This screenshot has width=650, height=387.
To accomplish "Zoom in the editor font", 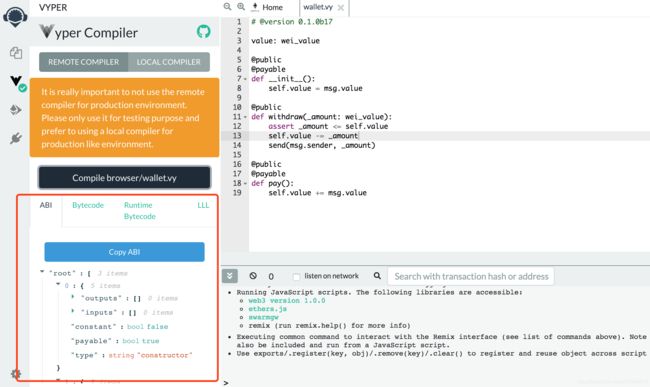I will pyautogui.click(x=241, y=7).
